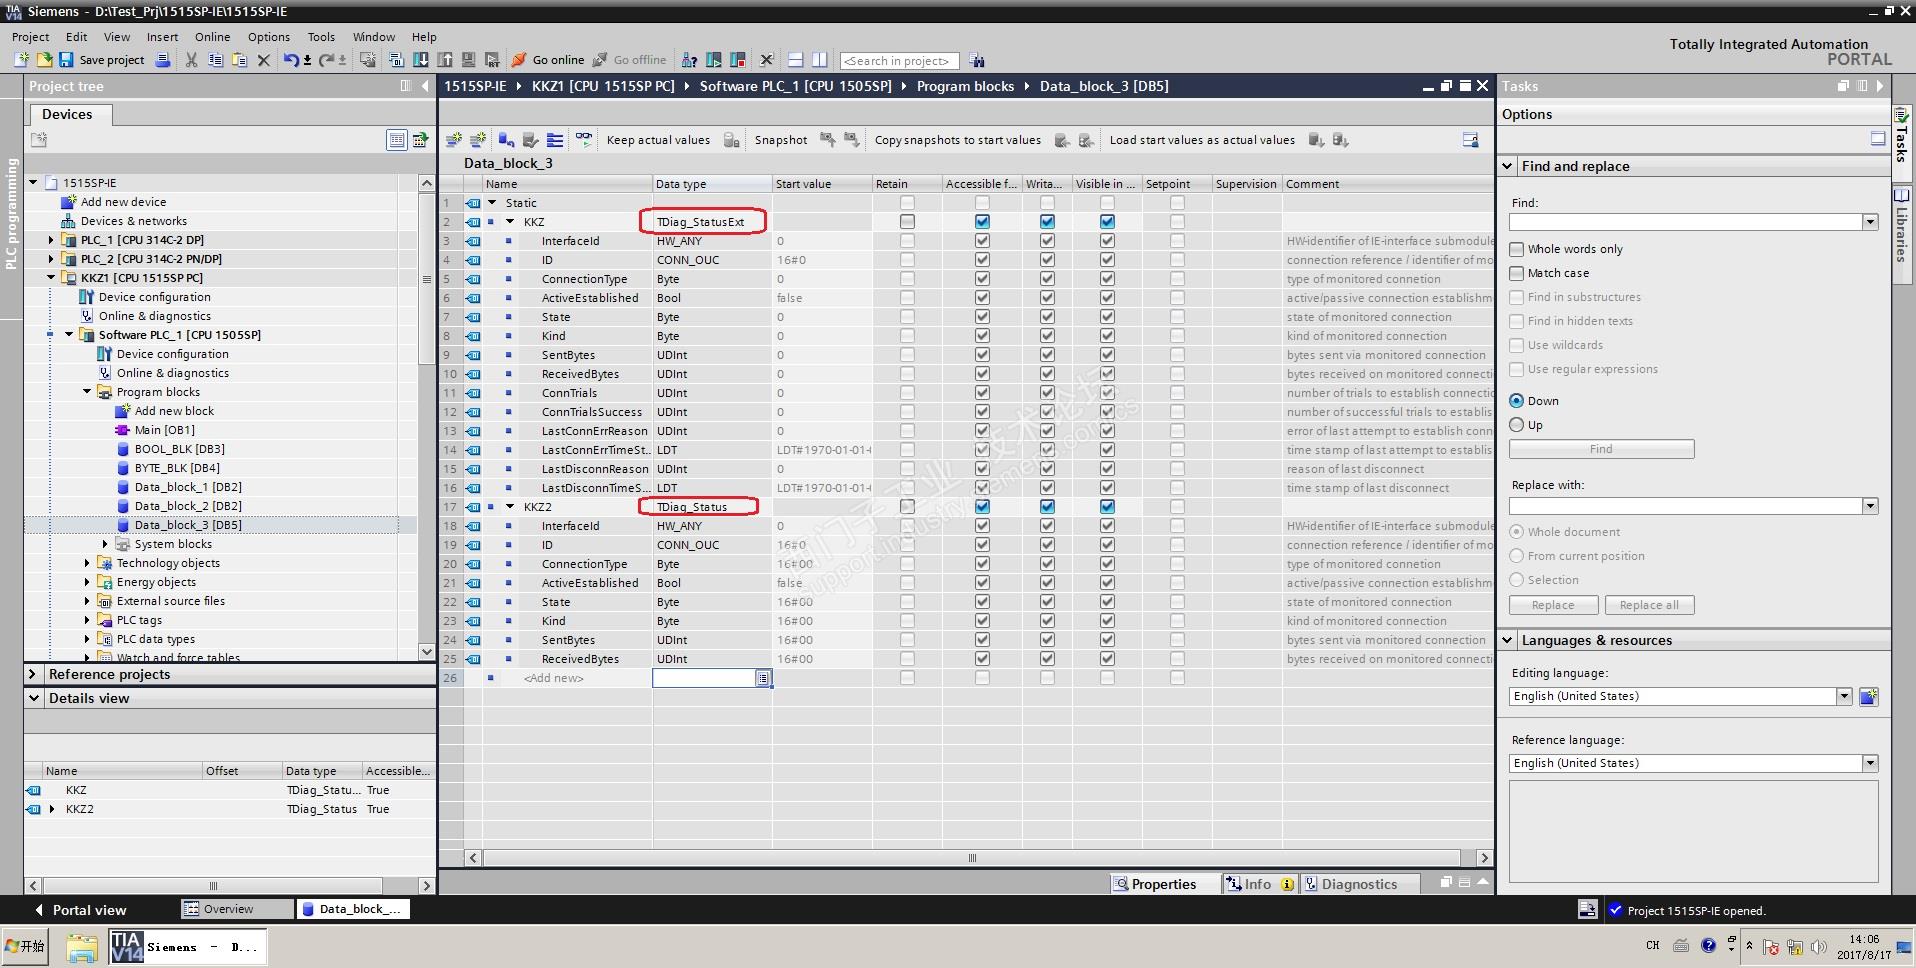The height and width of the screenshot is (968, 1916).
Task: Click the Download to device icon
Action: tap(420, 60)
